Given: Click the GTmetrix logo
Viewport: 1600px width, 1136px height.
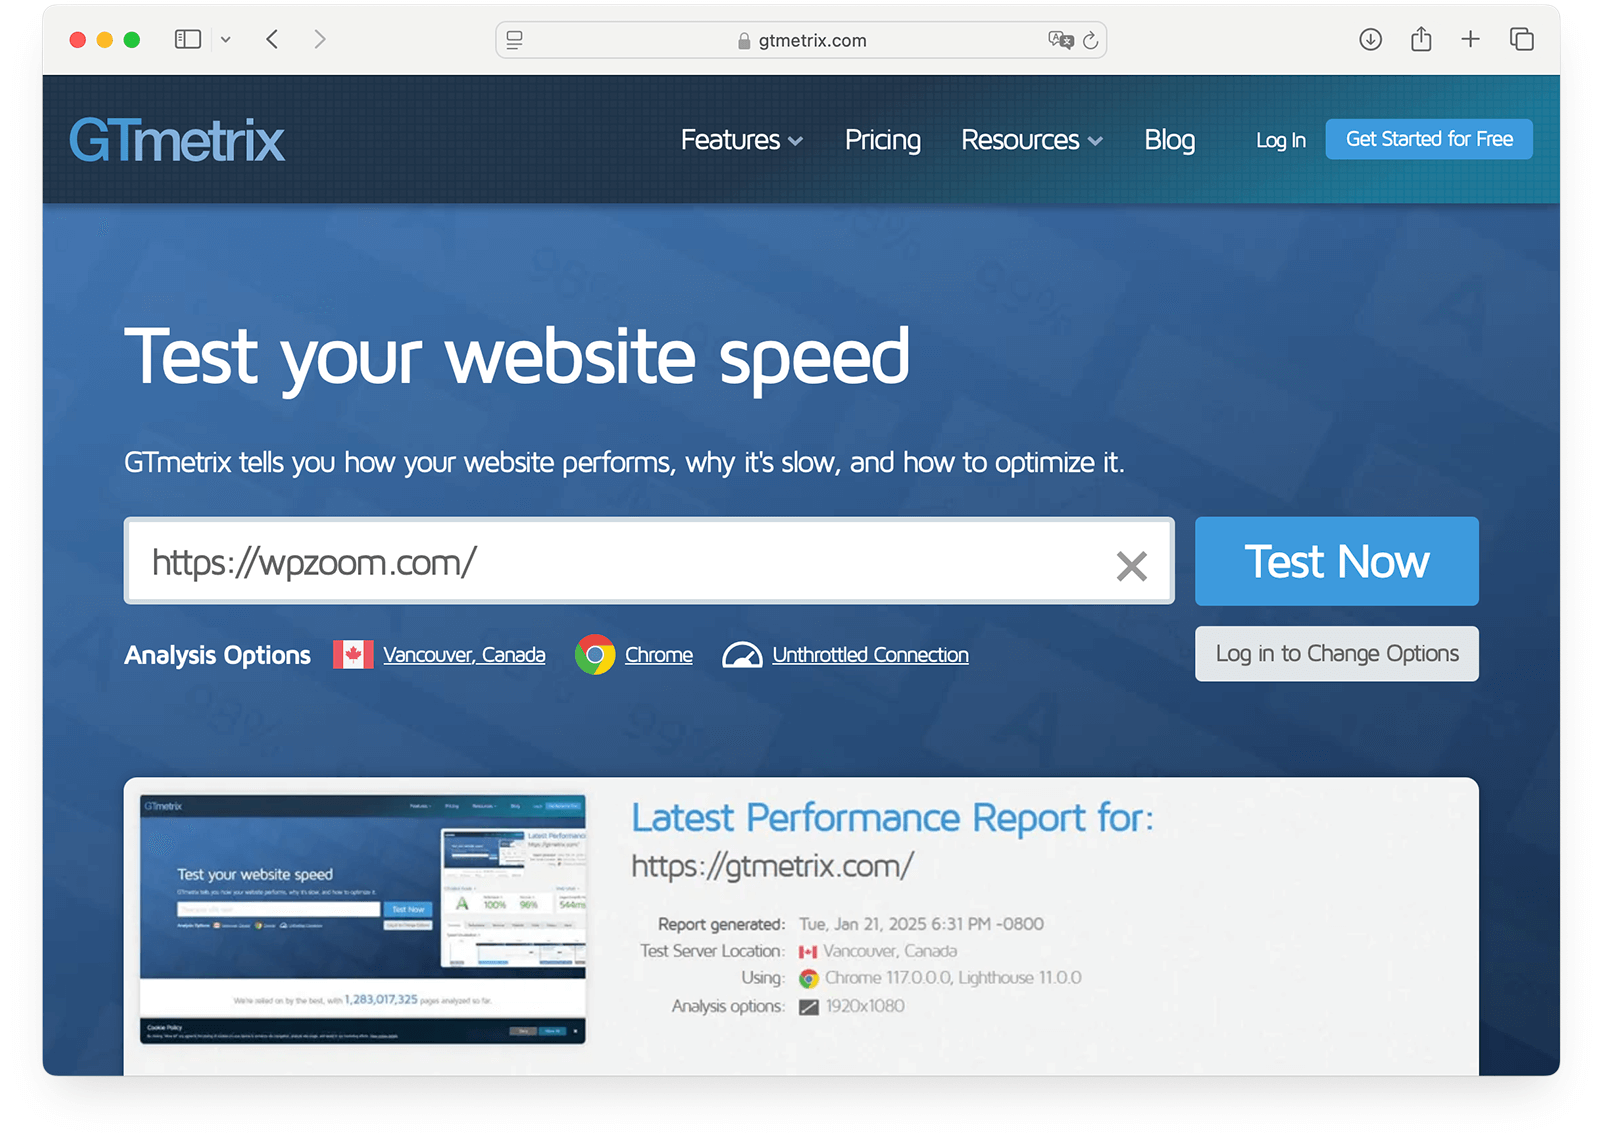Looking at the screenshot, I should [x=177, y=140].
